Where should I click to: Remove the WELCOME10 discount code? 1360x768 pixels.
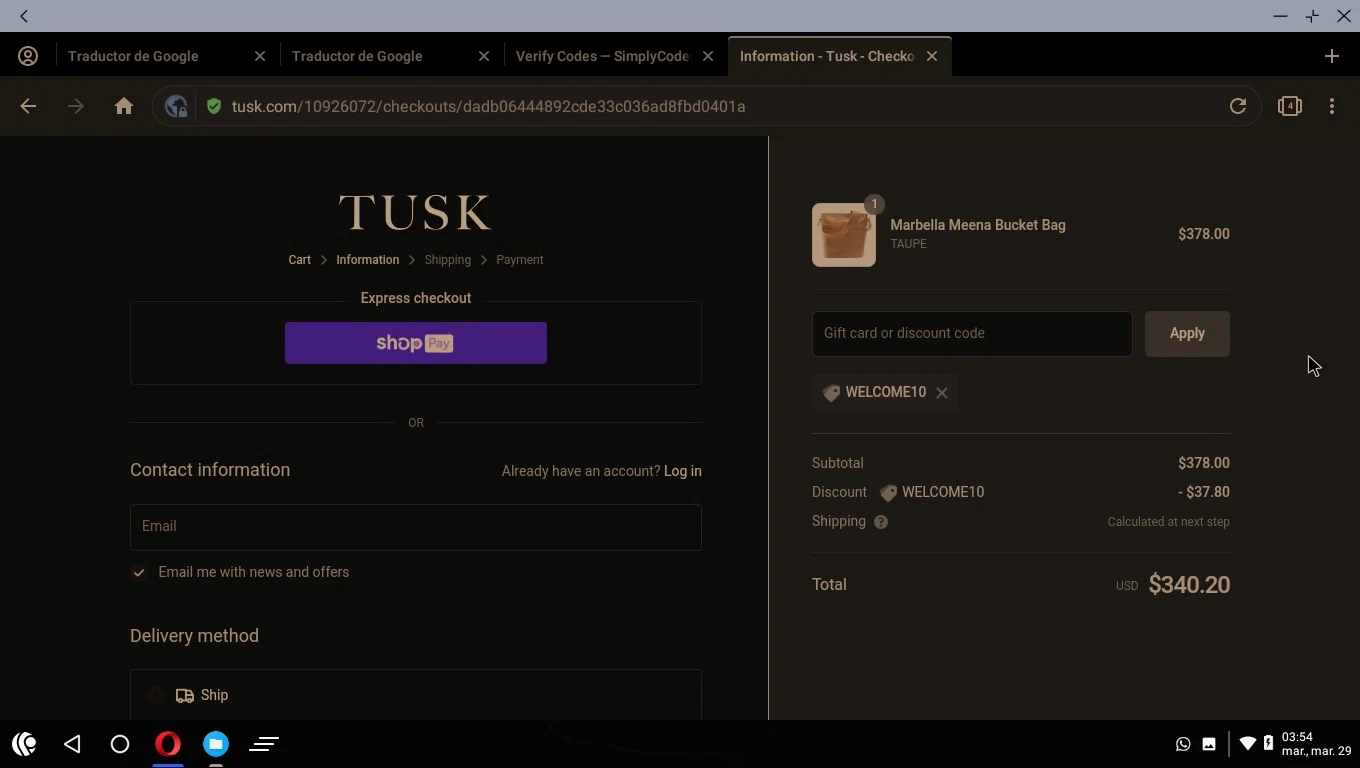point(942,393)
